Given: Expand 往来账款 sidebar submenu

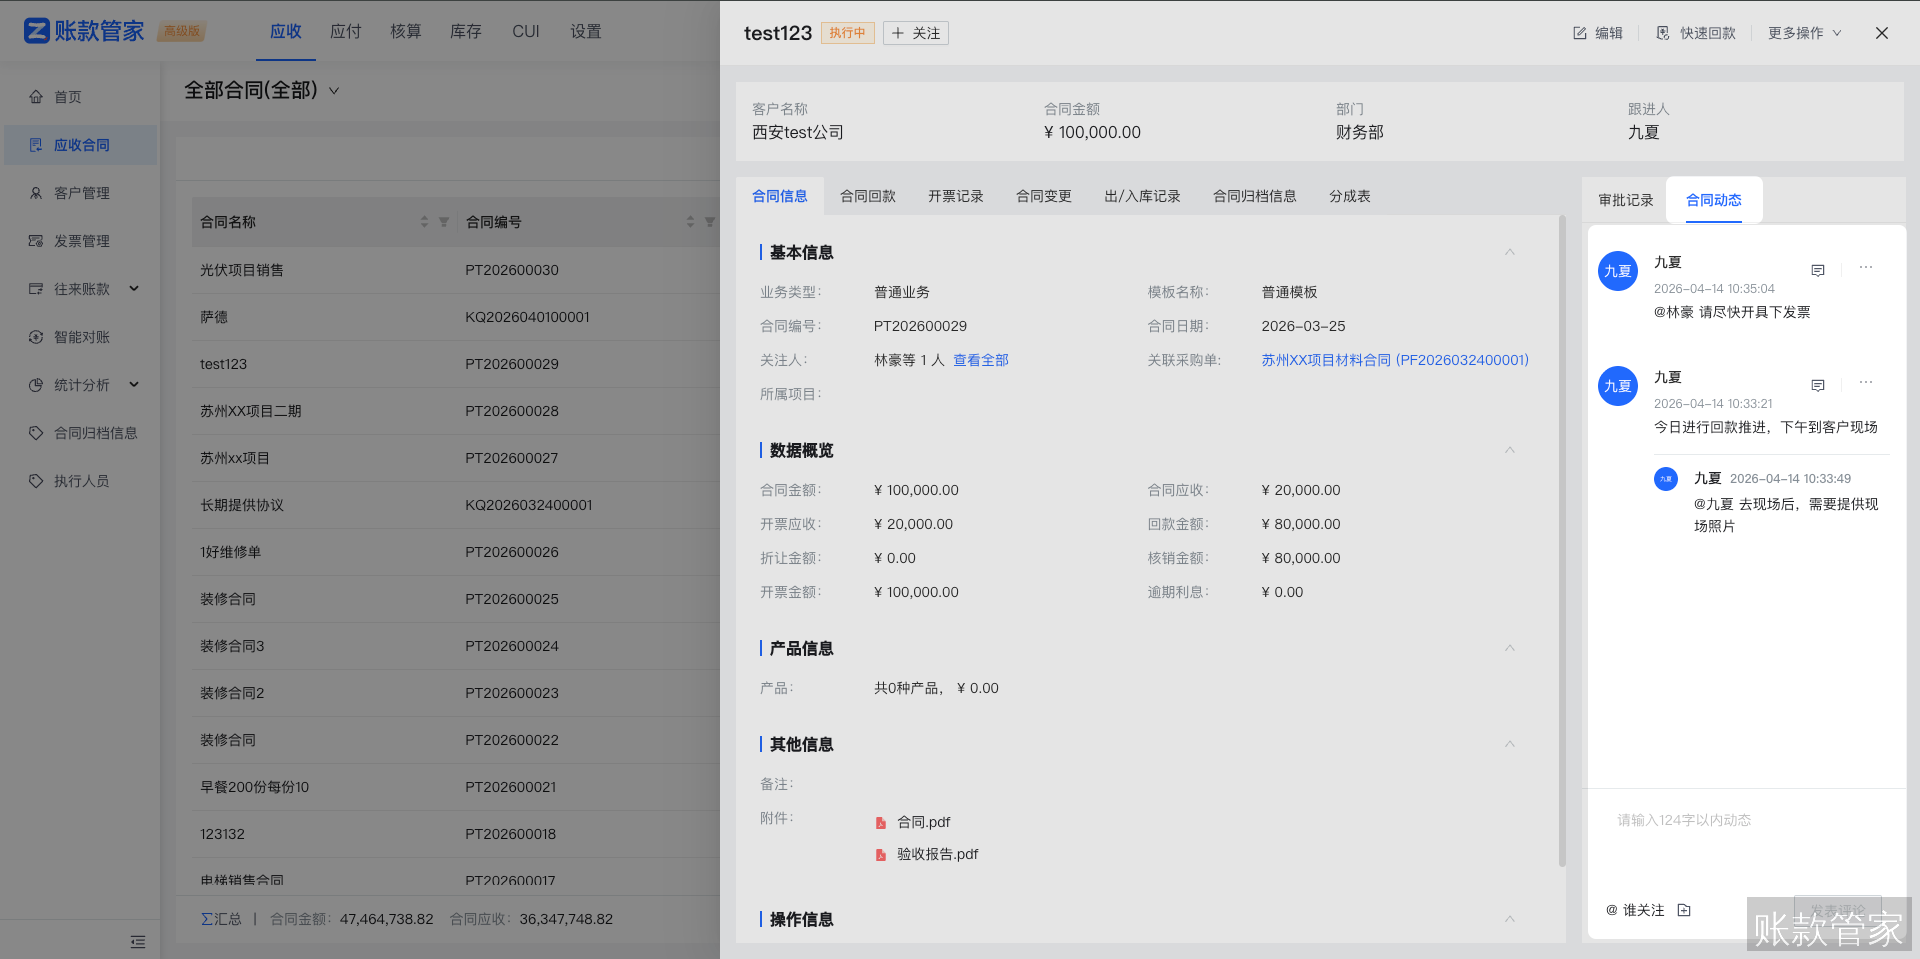Looking at the screenshot, I should click(134, 289).
